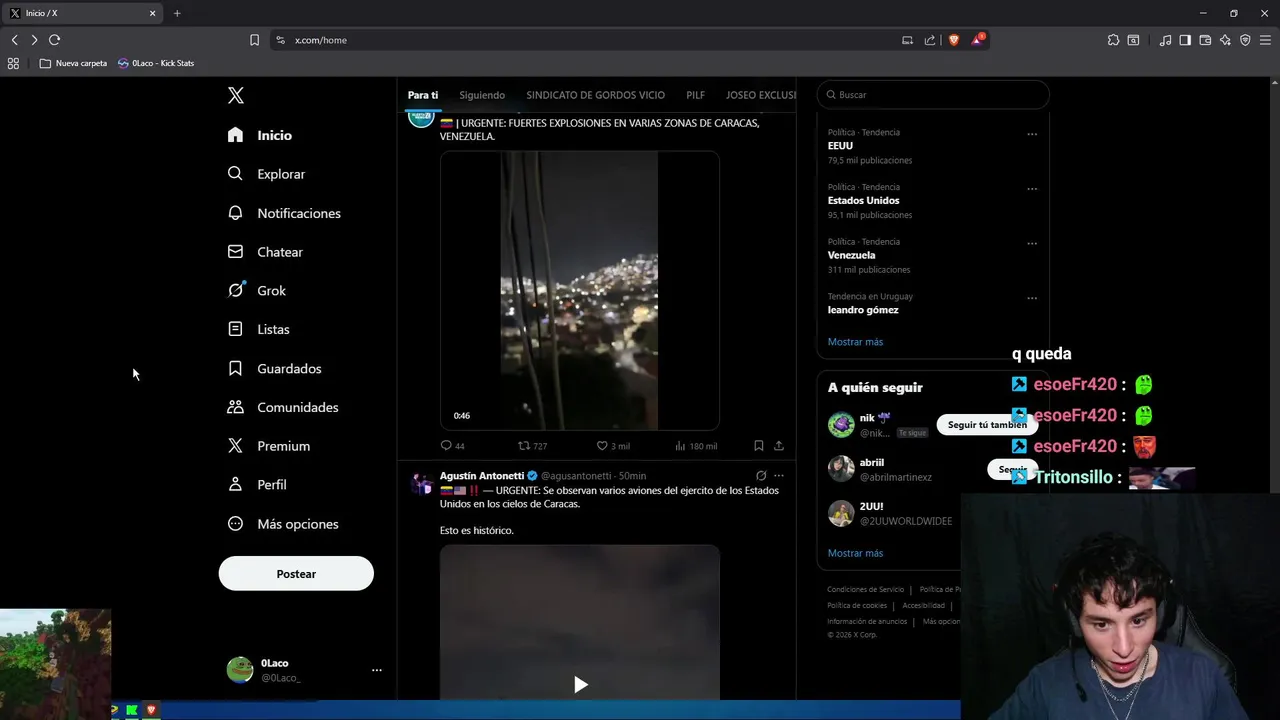Expand Más opciones in the sidebar
This screenshot has width=1280, height=720.
283,524
